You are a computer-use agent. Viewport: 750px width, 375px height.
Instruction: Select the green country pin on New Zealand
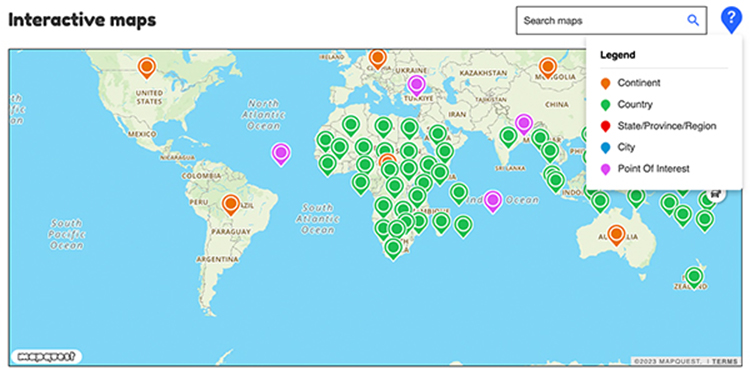click(694, 277)
